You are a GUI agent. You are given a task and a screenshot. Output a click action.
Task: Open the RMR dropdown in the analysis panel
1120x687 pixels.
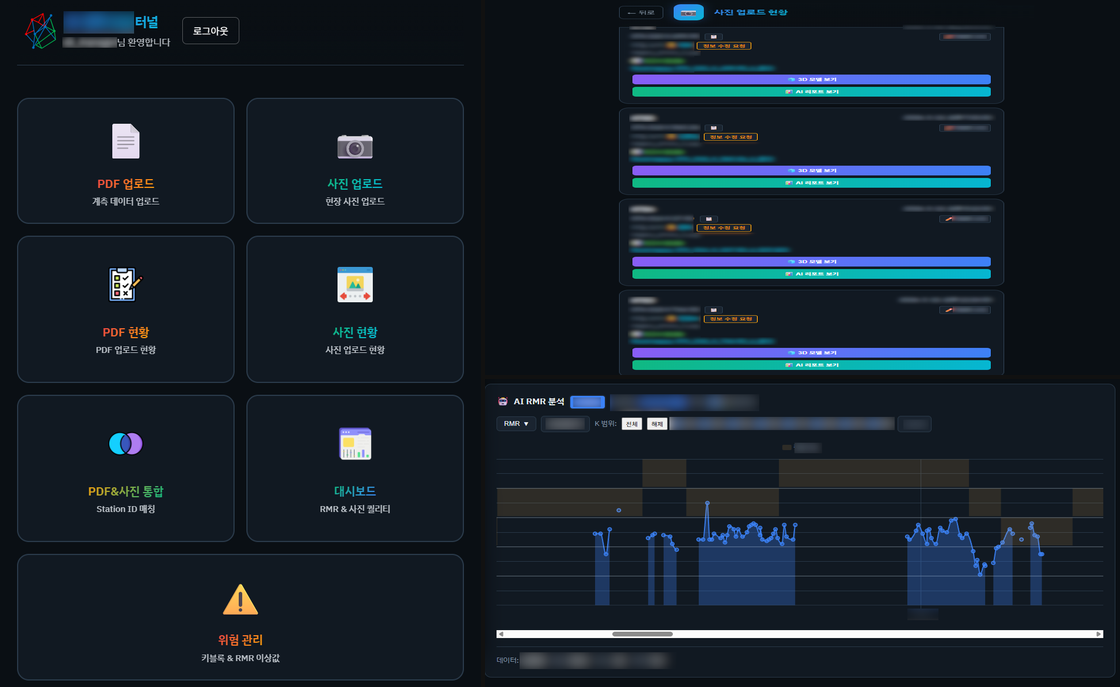516,423
